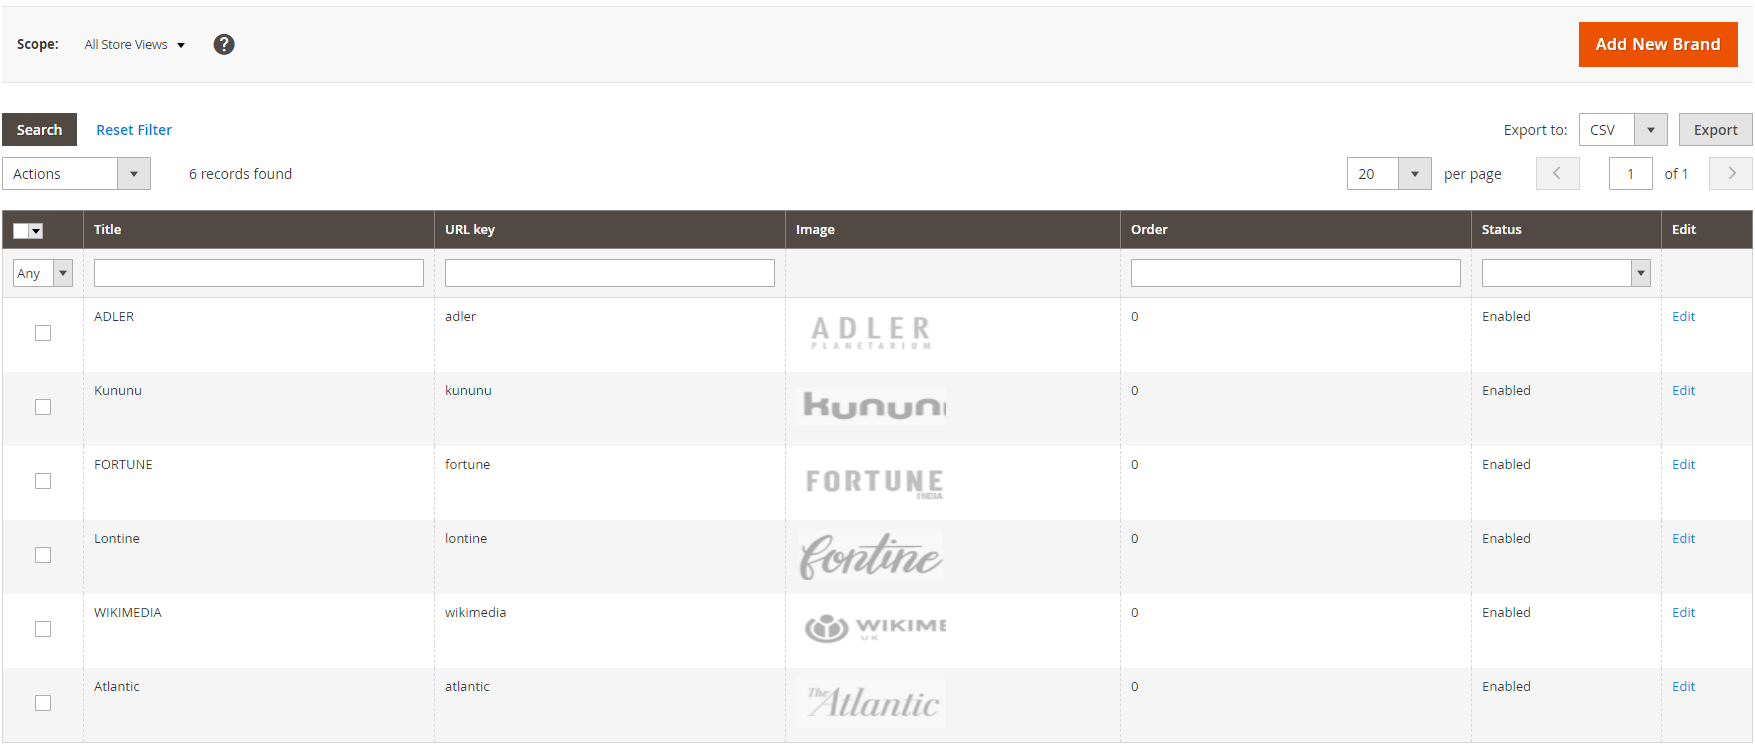The image size is (1755, 746).
Task: Click Edit link for Kununu brand
Action: (x=1683, y=391)
